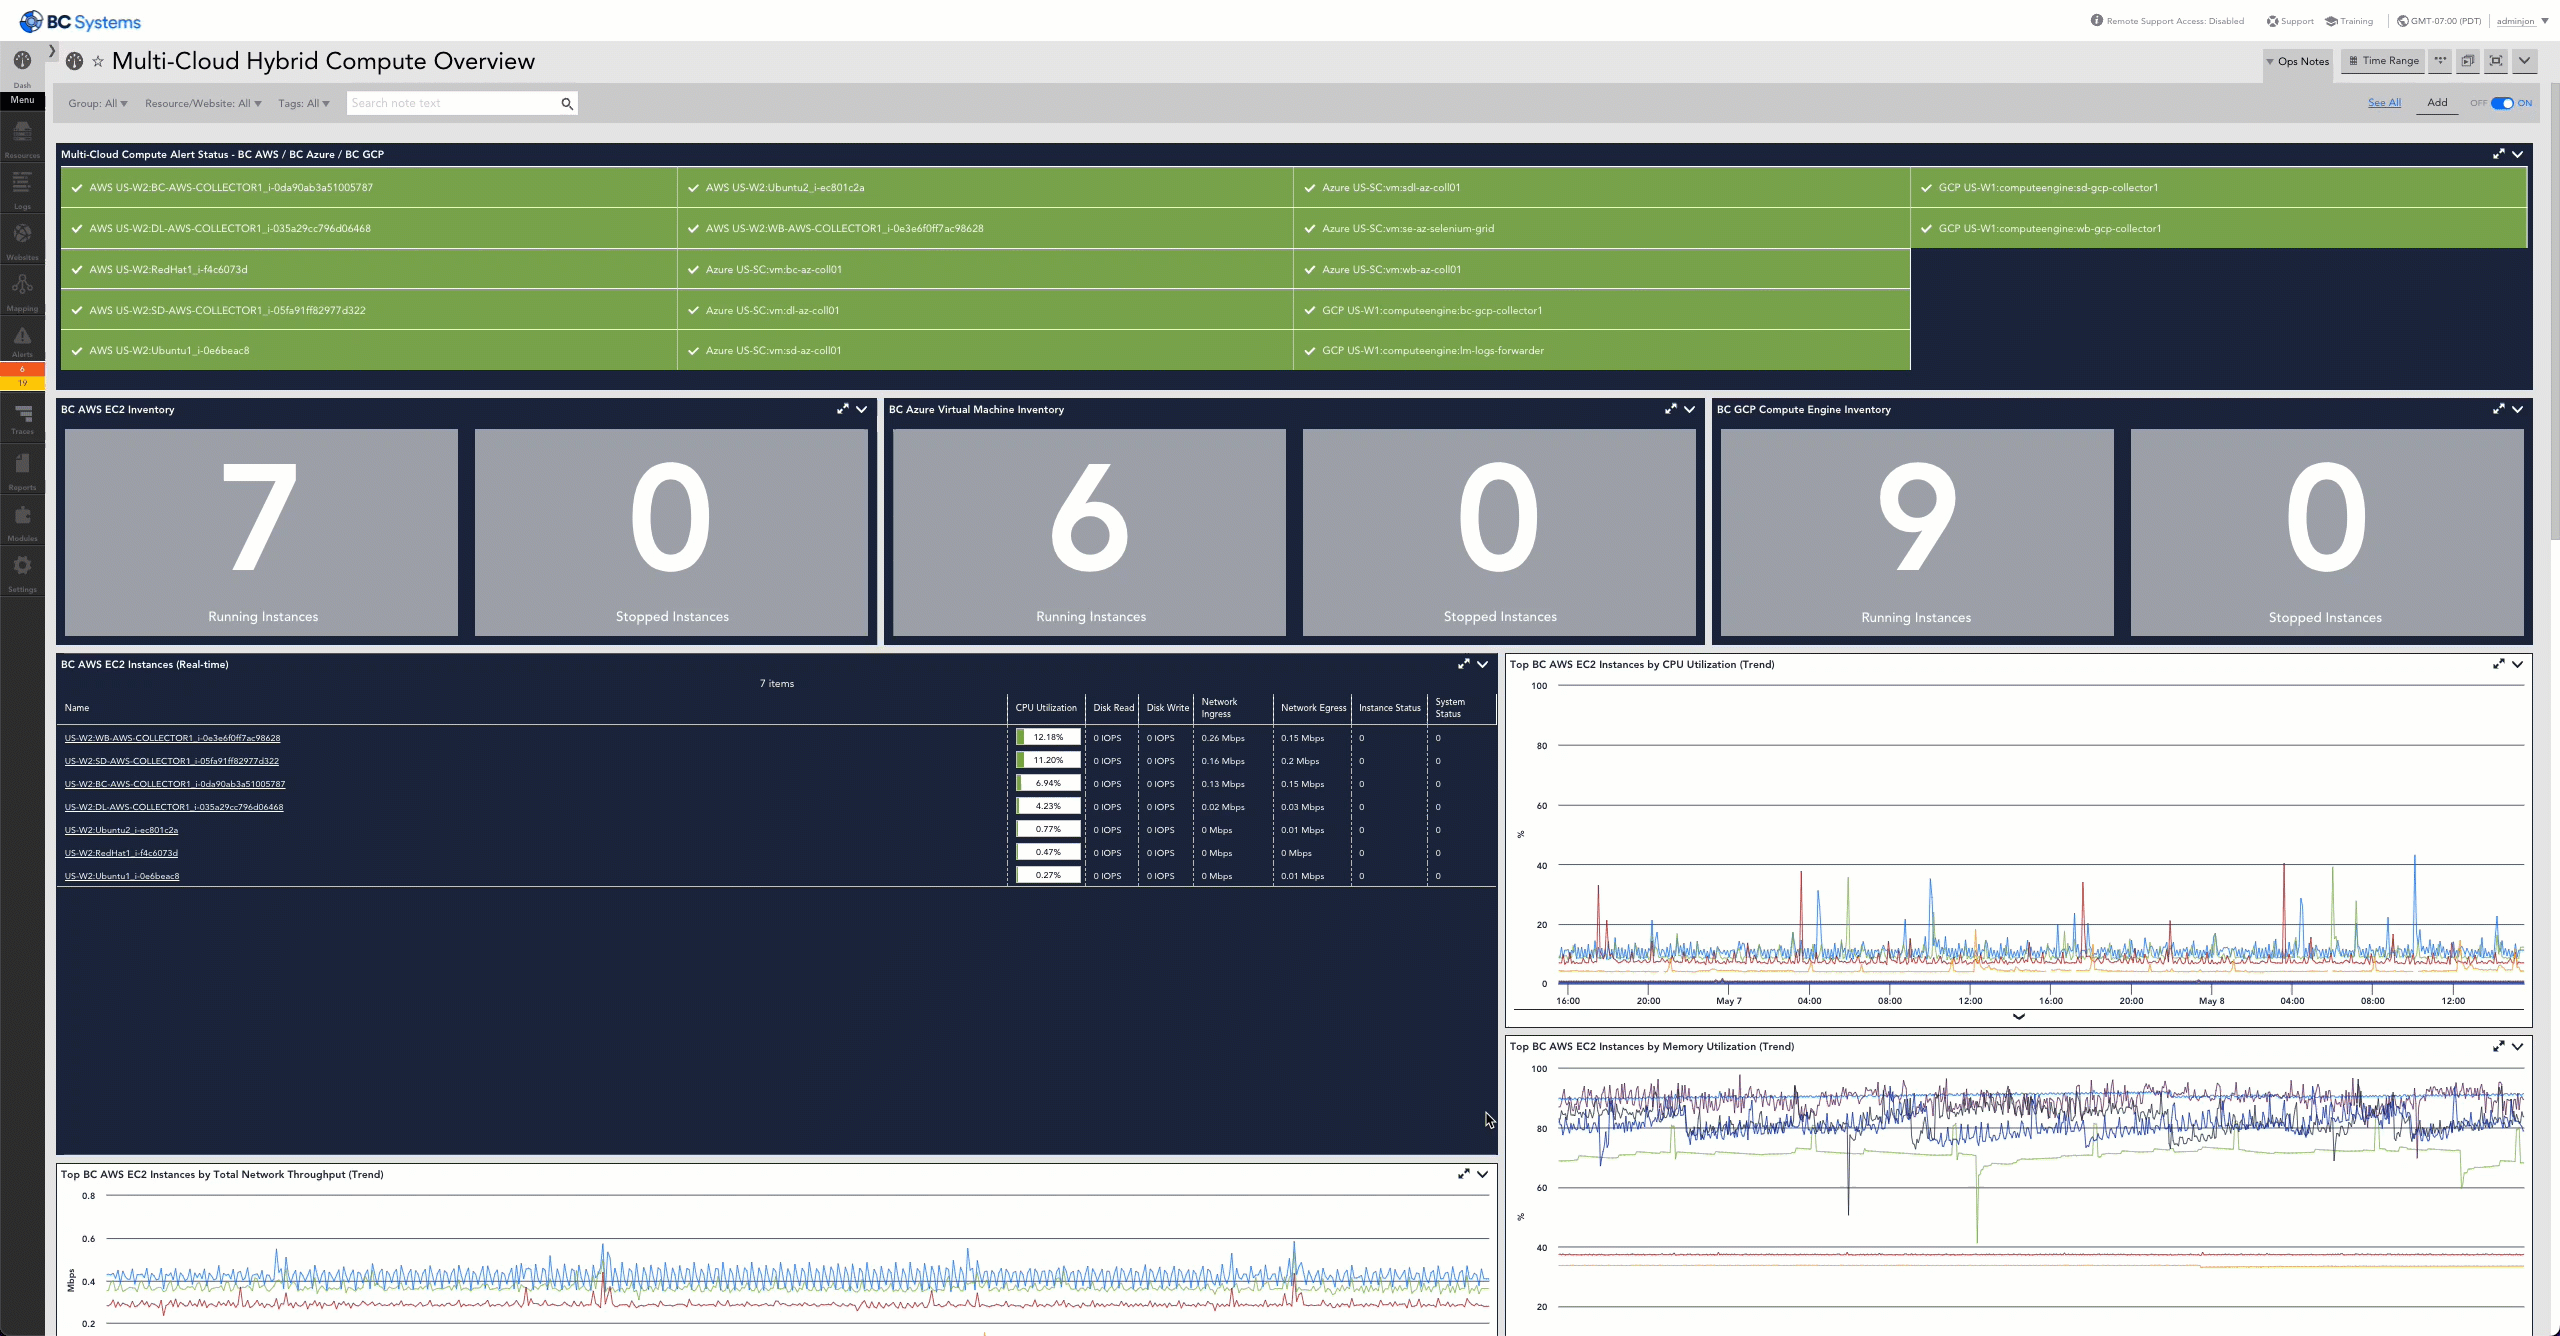This screenshot has width=2560, height=1336.
Task: Open US-W2:SD-AWS-COLLECTOR1 instance link
Action: 172,761
